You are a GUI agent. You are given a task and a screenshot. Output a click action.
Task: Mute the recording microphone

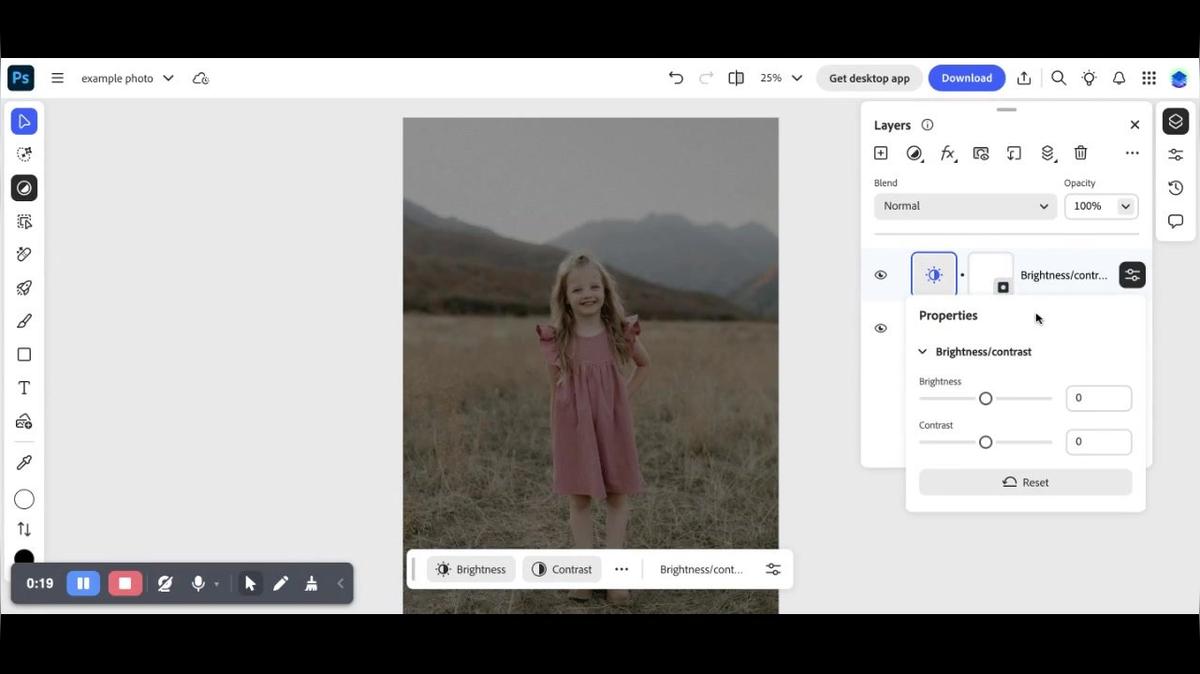point(198,583)
